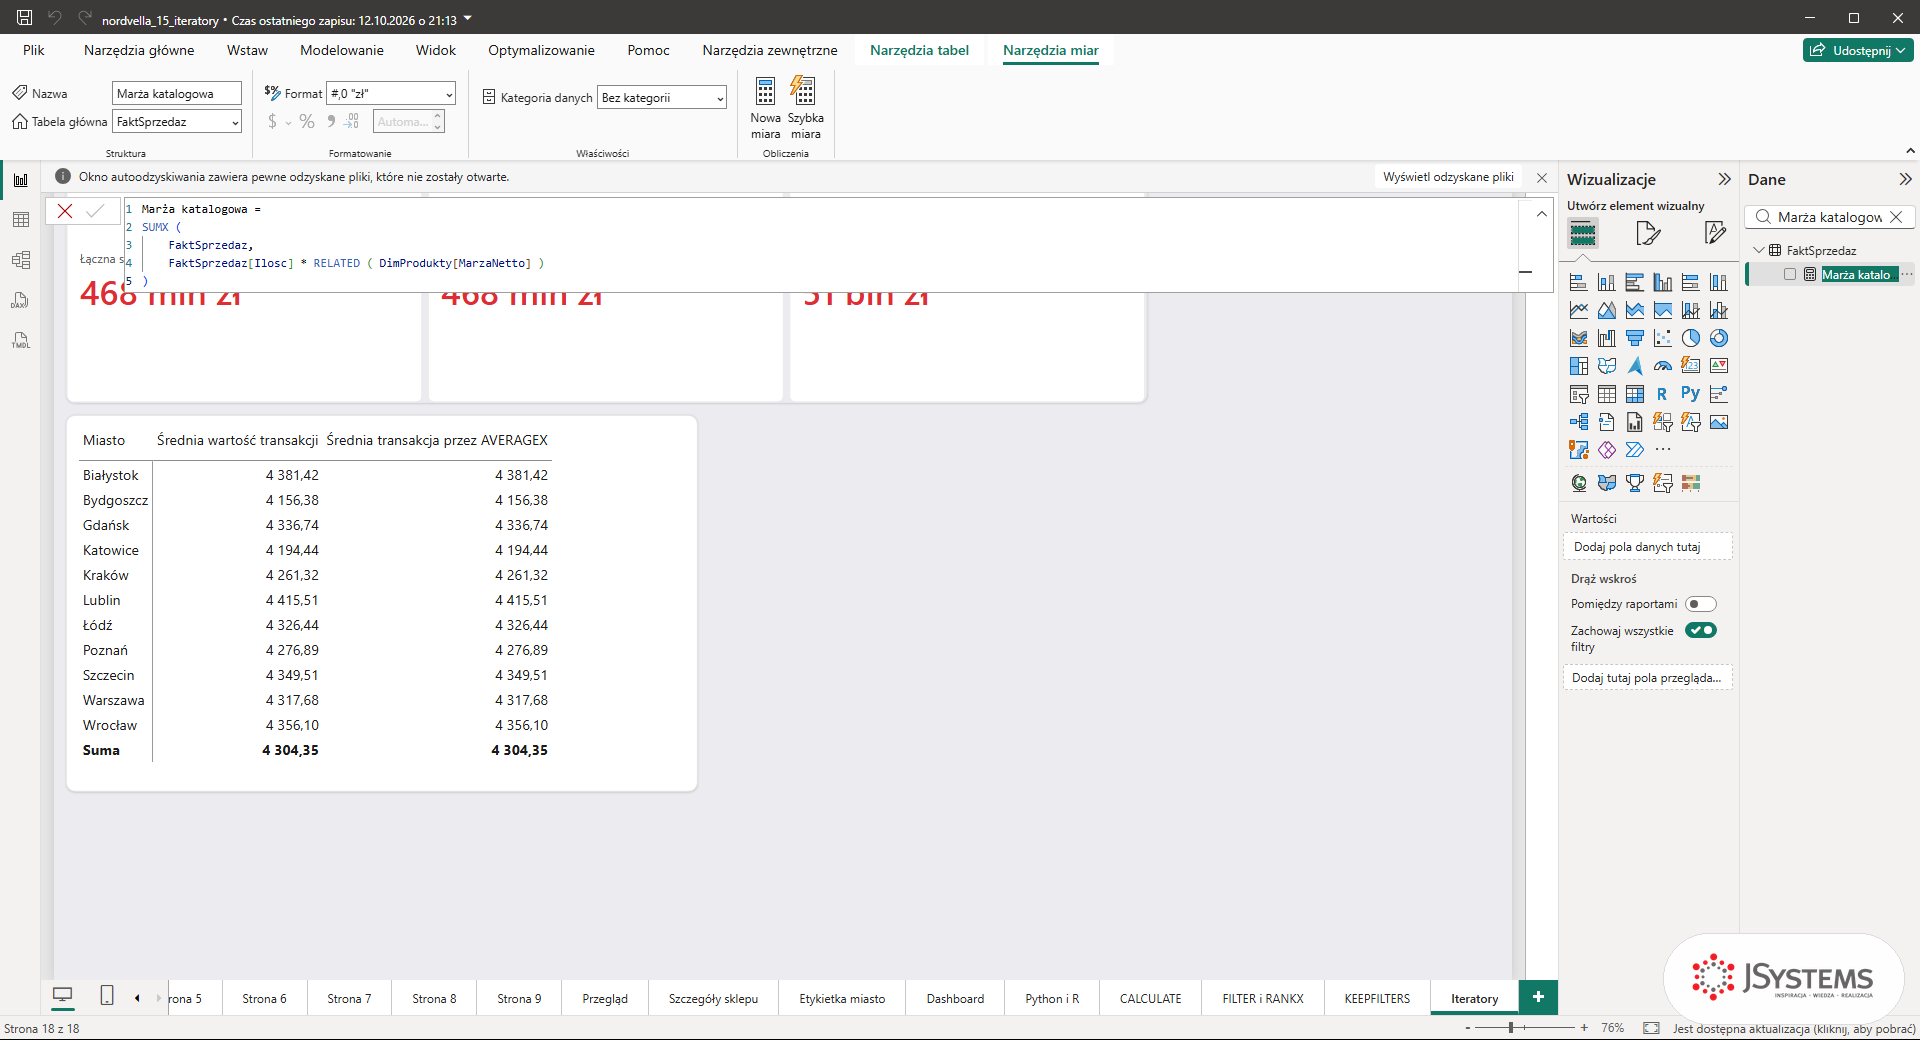1920x1040 pixels.
Task: Select the donut chart visual
Action: [1718, 338]
